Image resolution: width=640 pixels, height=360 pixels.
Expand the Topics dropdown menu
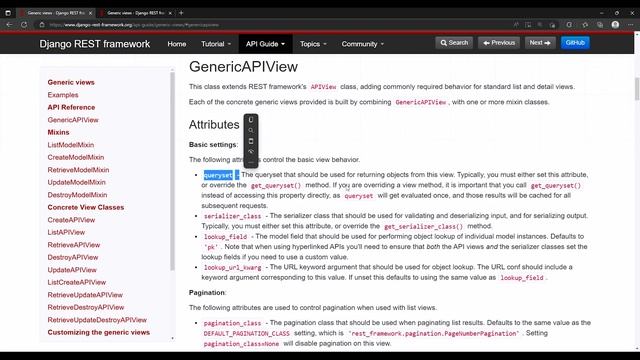(313, 44)
